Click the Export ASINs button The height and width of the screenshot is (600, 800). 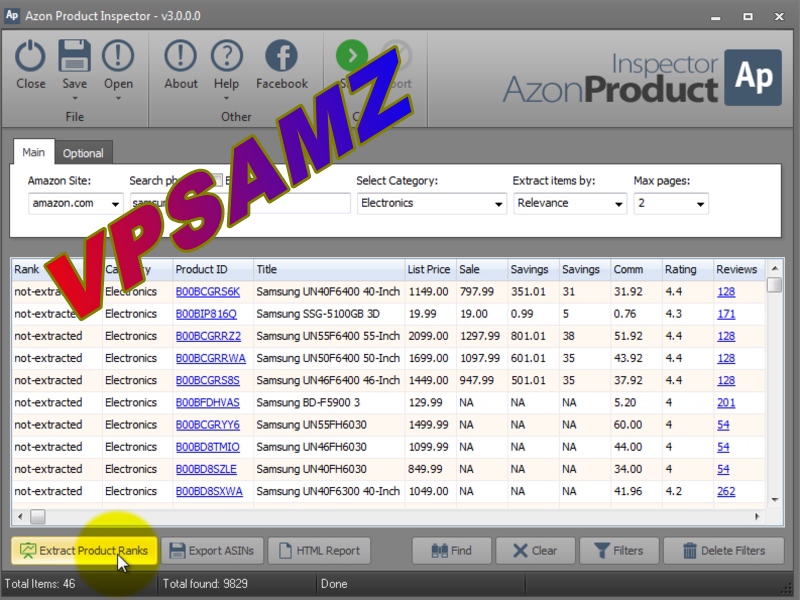tap(212, 551)
